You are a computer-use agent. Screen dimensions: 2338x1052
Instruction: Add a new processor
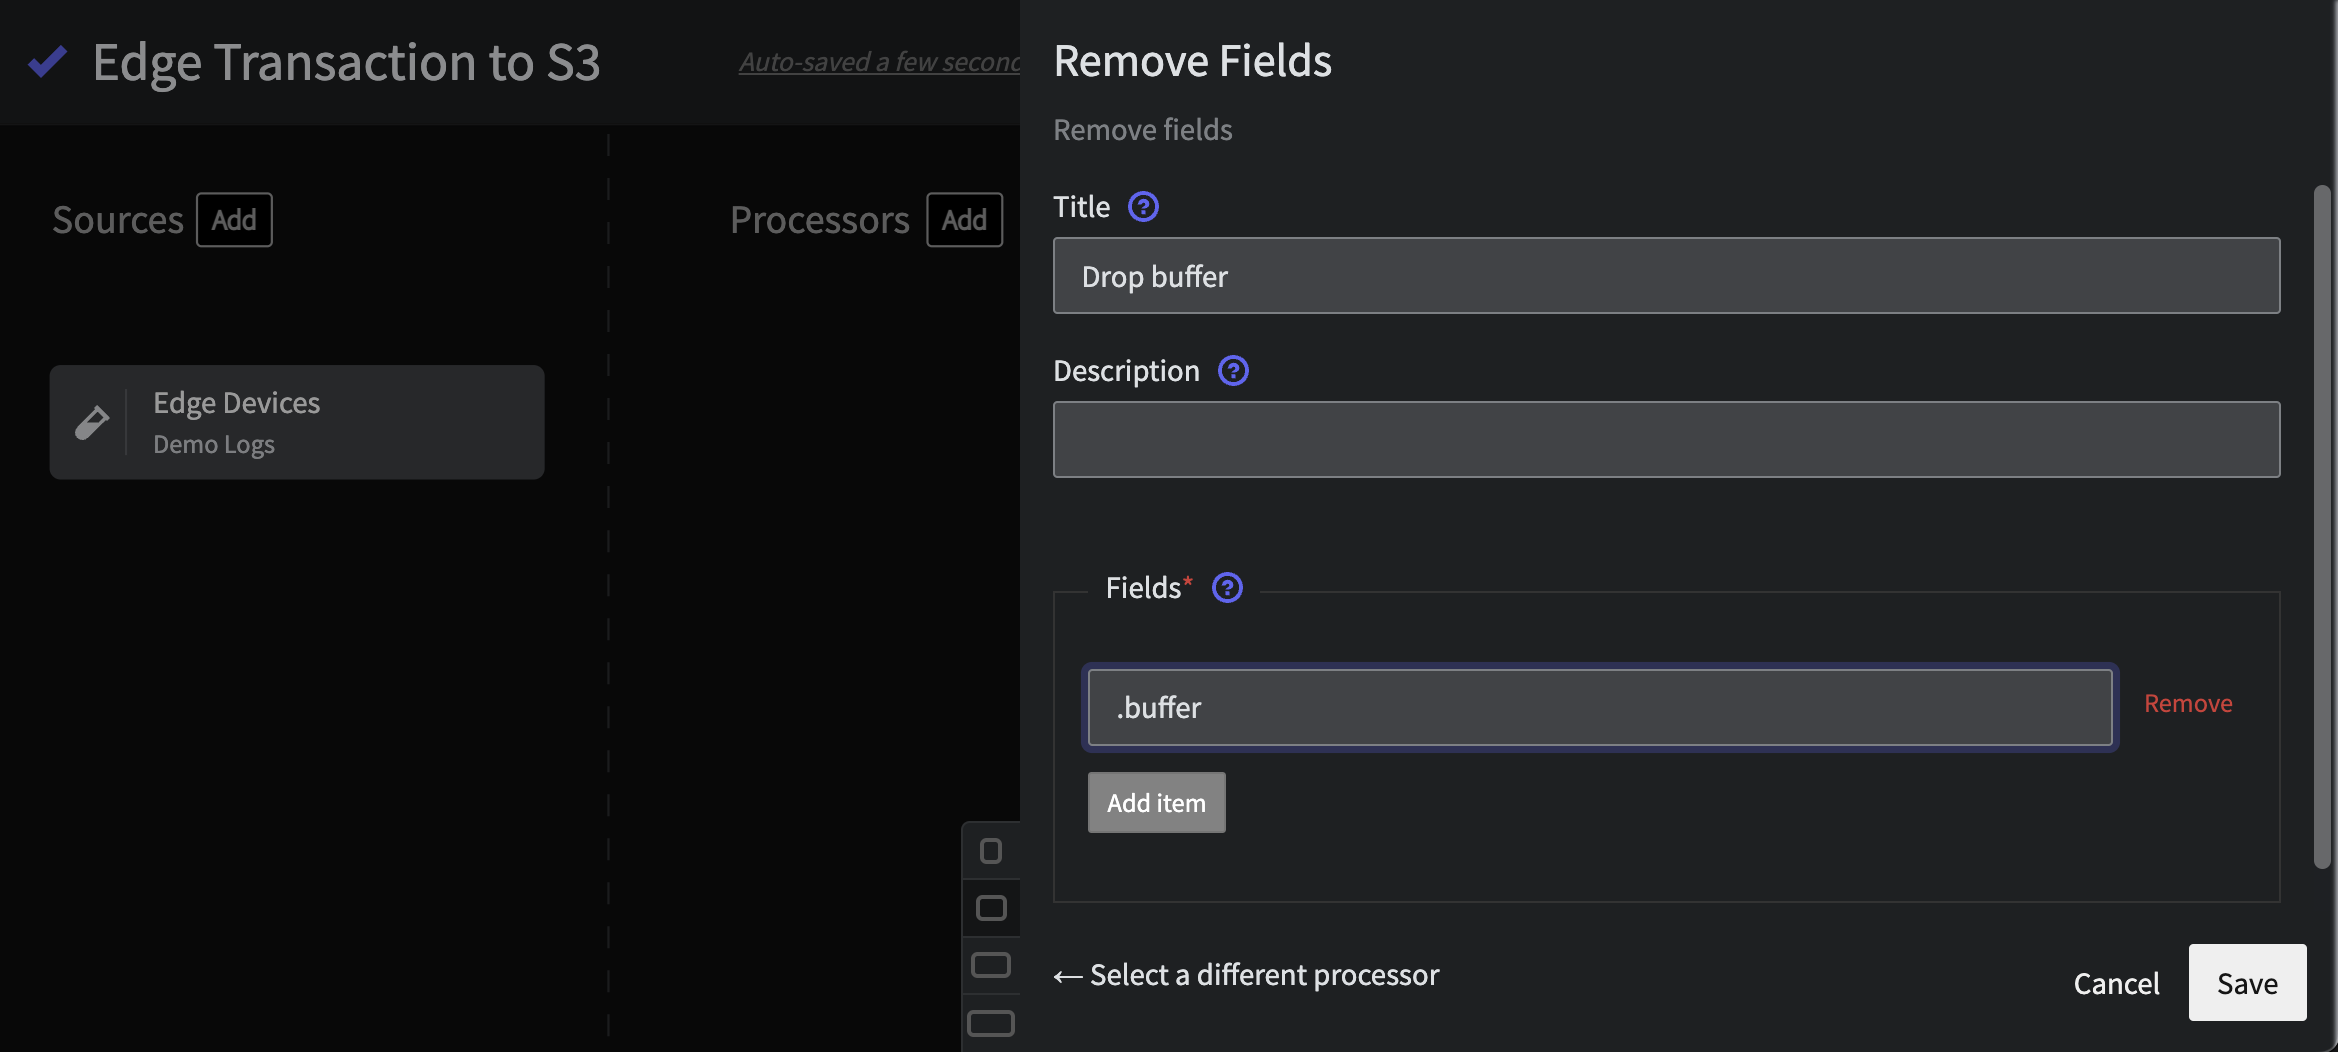tap(964, 220)
